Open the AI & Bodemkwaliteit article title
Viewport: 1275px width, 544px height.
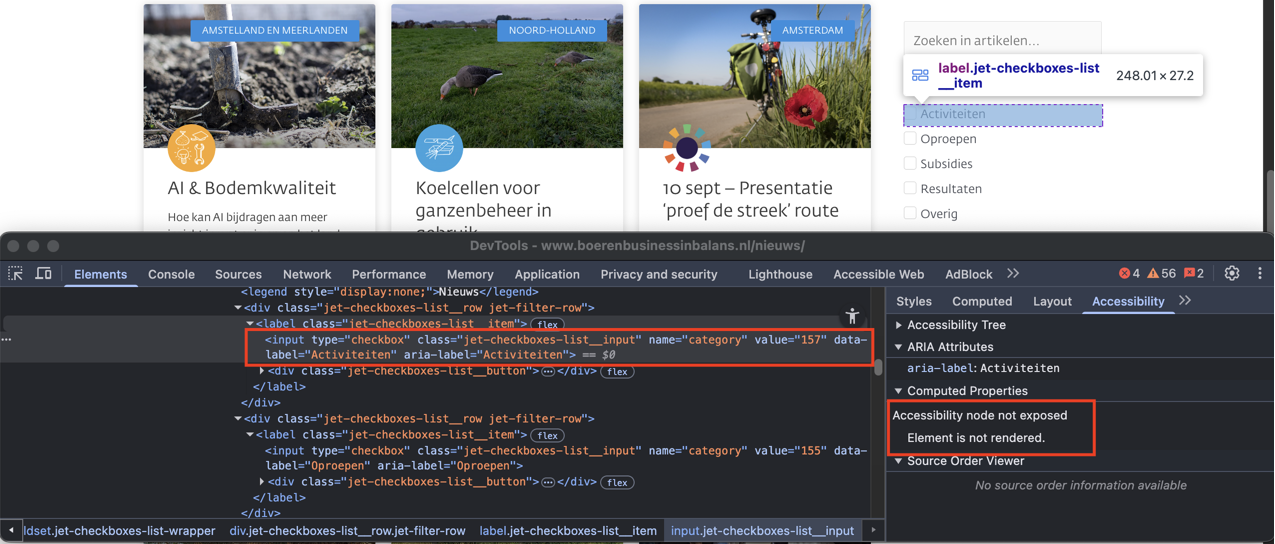coord(252,188)
